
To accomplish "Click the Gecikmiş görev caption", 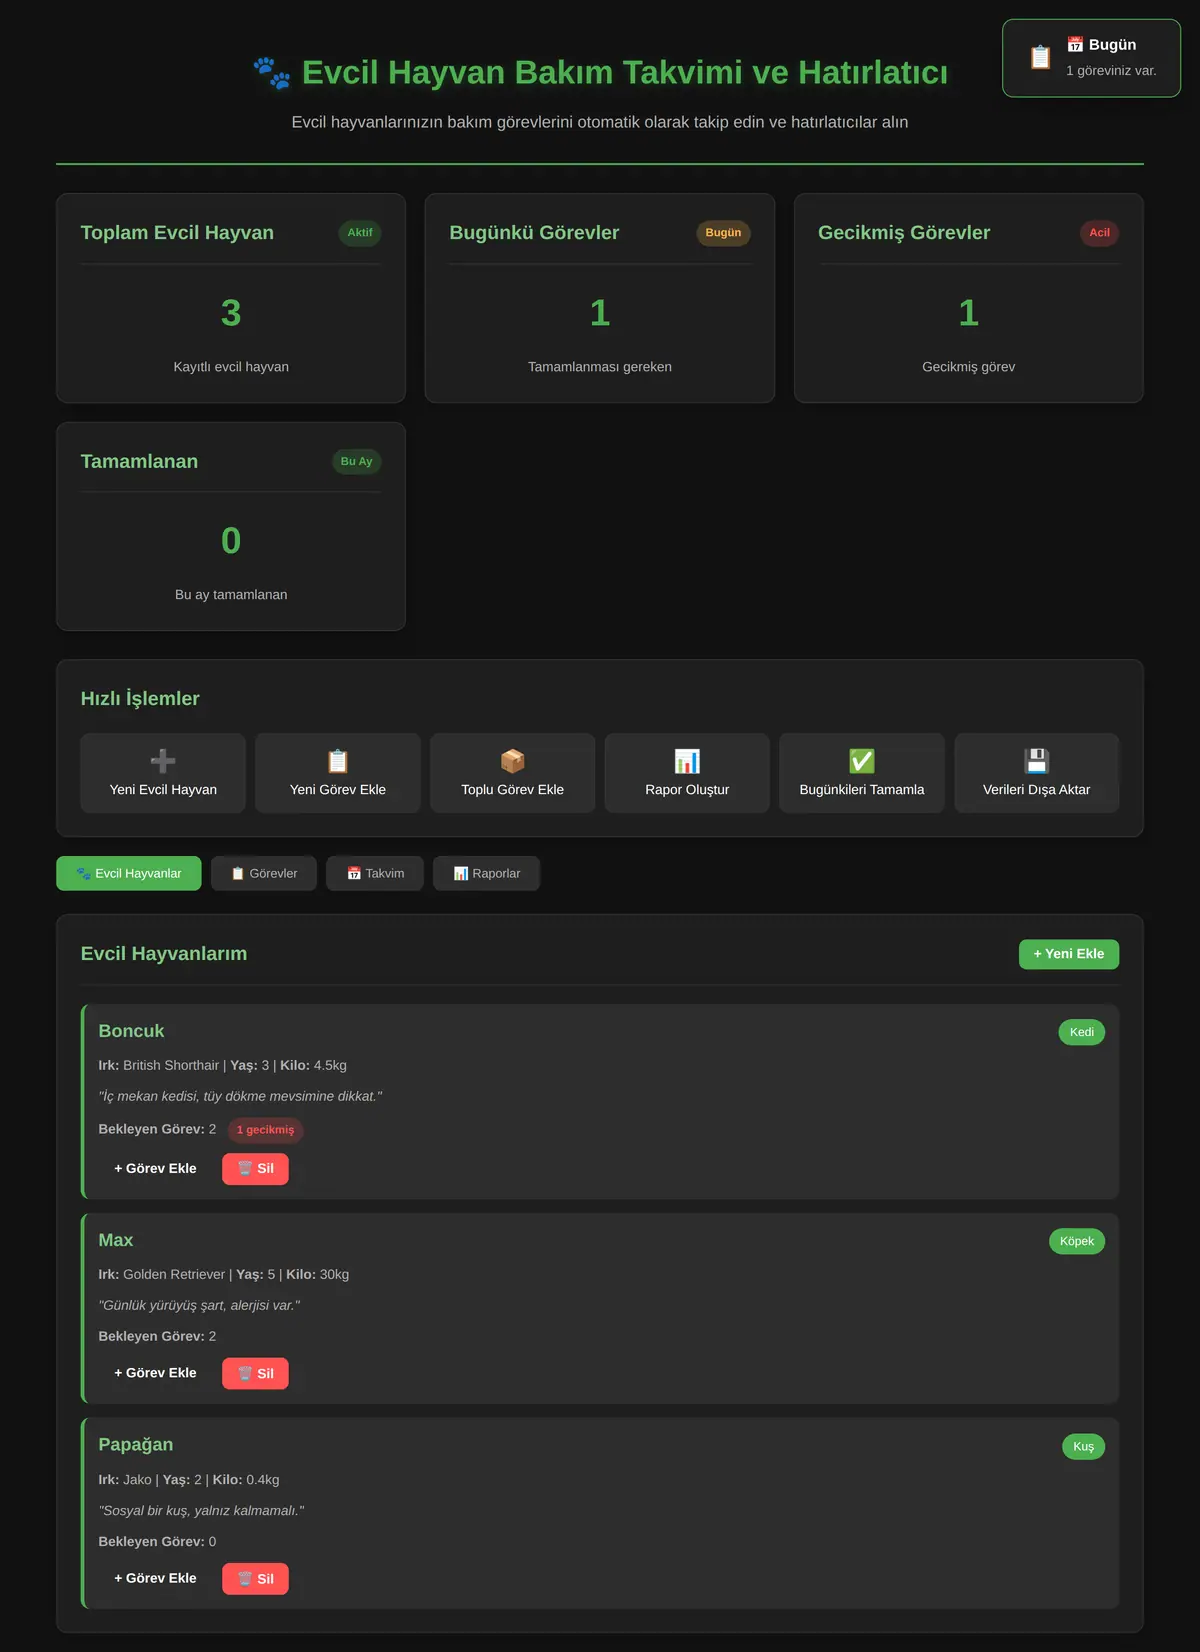I will 969,367.
